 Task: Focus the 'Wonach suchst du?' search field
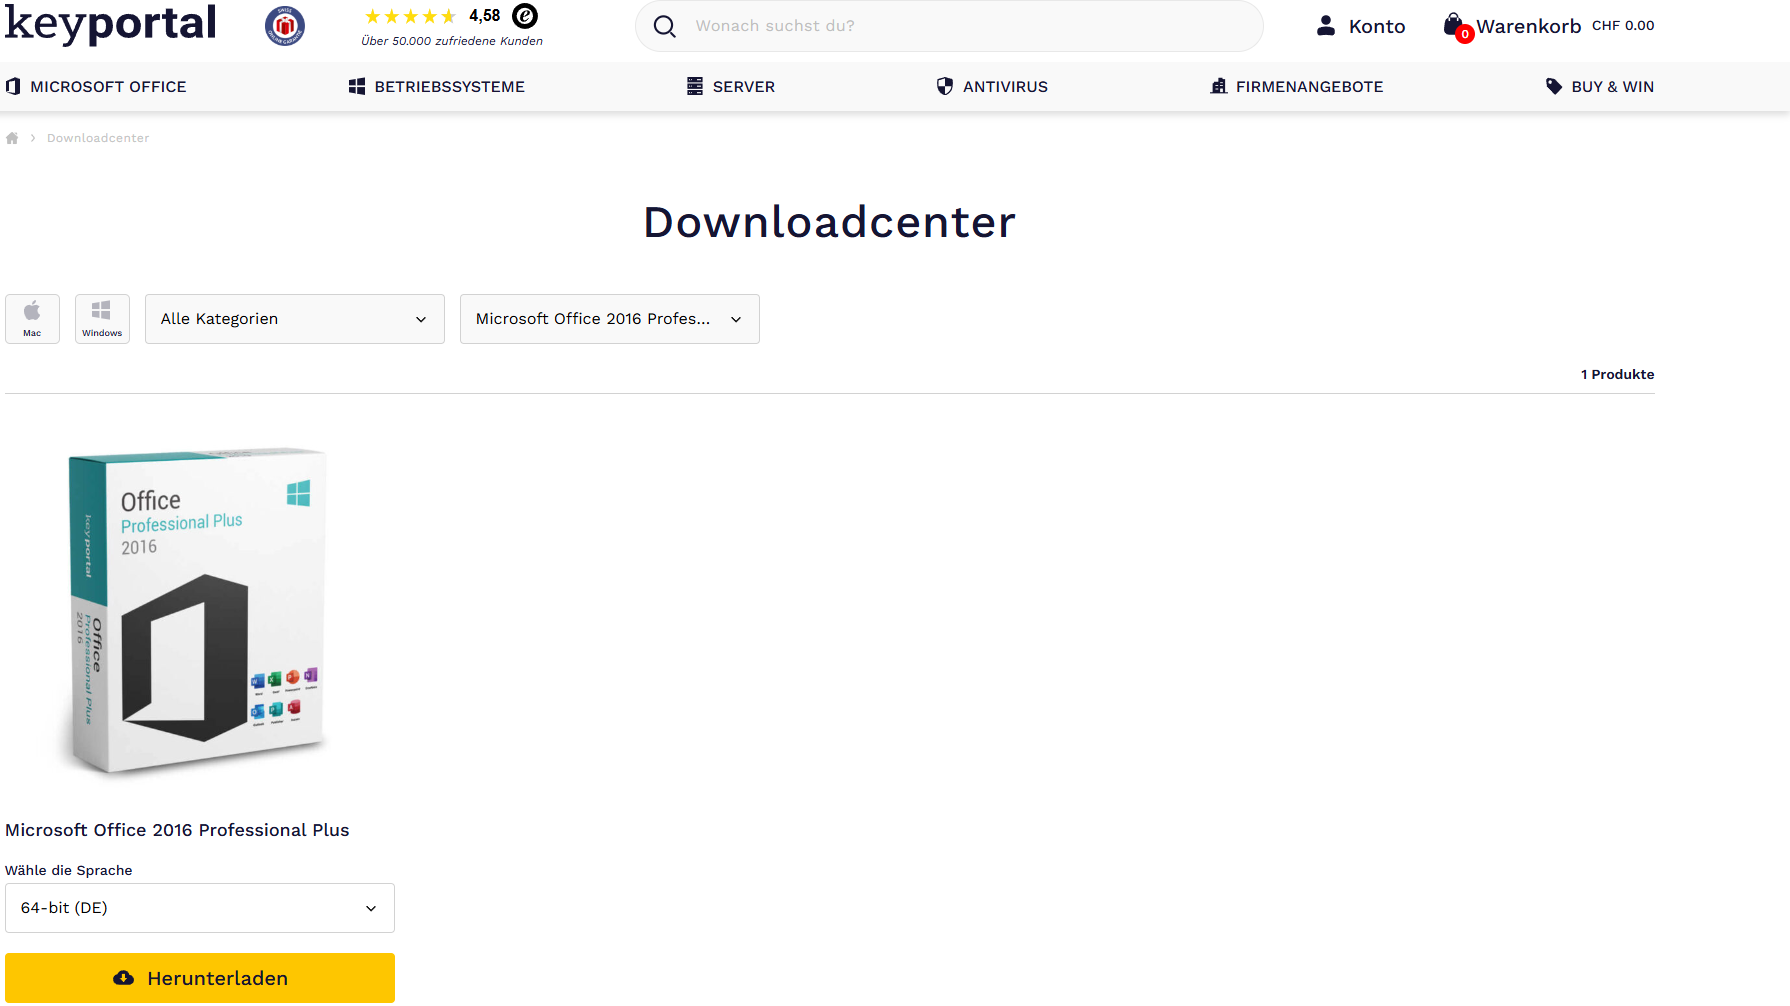[960, 26]
